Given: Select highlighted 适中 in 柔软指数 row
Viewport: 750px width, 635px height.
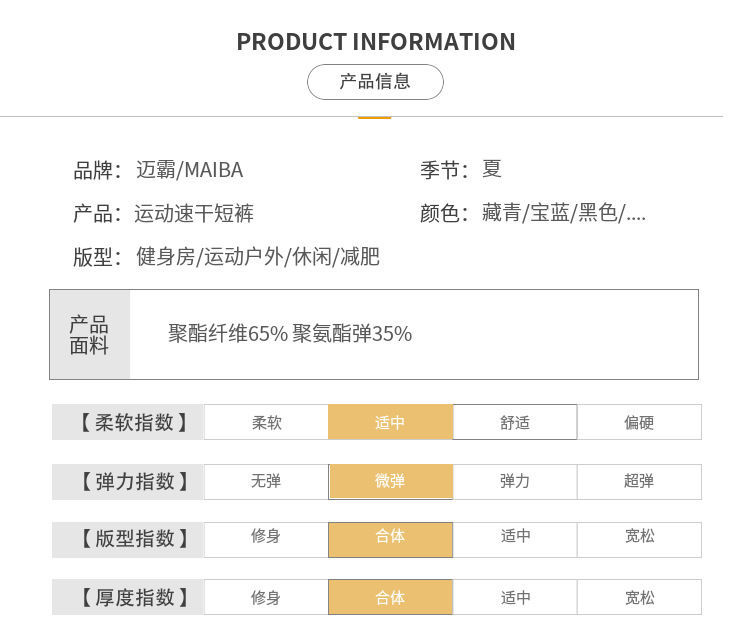Looking at the screenshot, I should pyautogui.click(x=390, y=422).
